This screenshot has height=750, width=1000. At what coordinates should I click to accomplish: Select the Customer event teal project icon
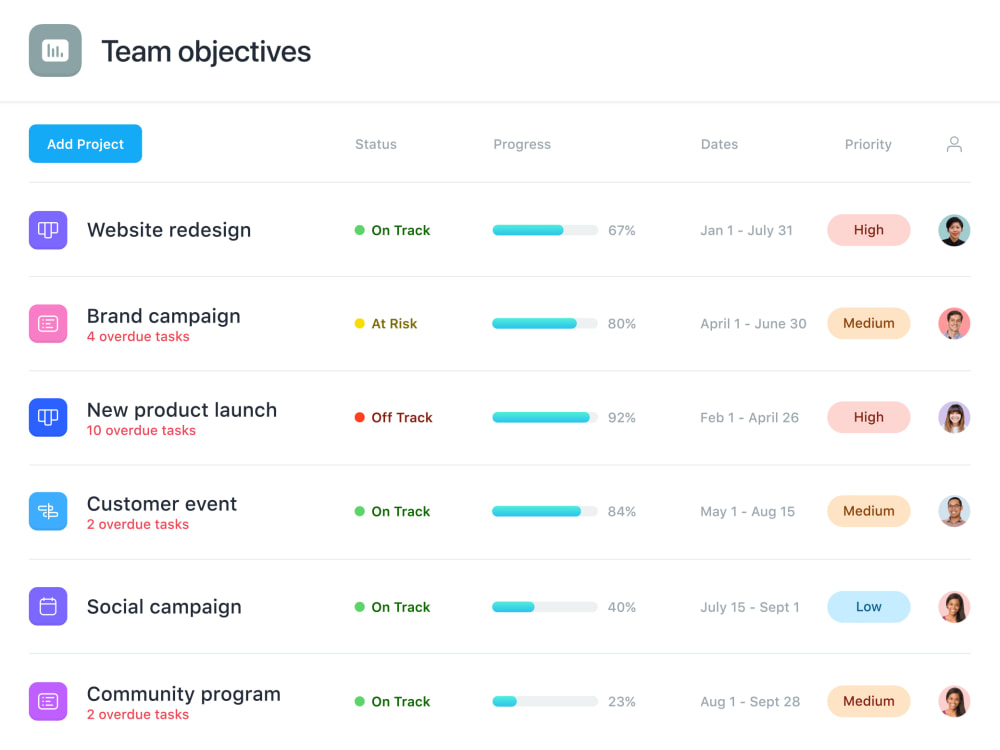tap(48, 511)
